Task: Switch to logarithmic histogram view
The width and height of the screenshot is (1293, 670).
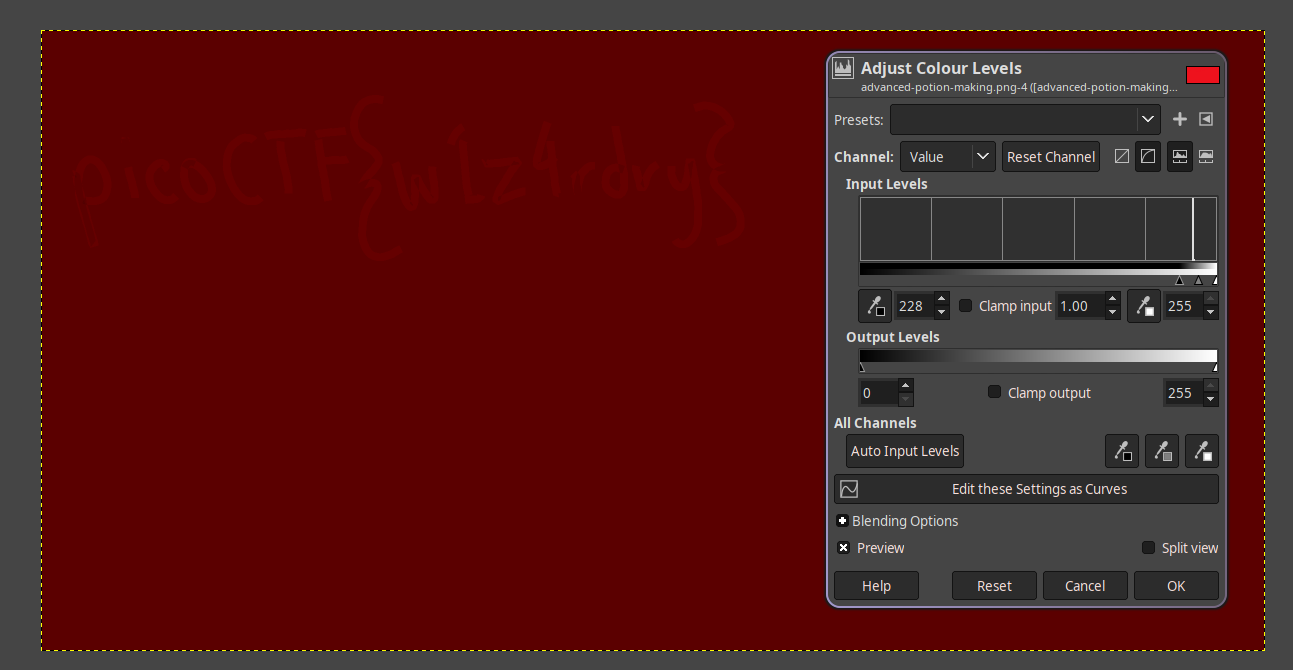Action: pyautogui.click(x=1206, y=157)
